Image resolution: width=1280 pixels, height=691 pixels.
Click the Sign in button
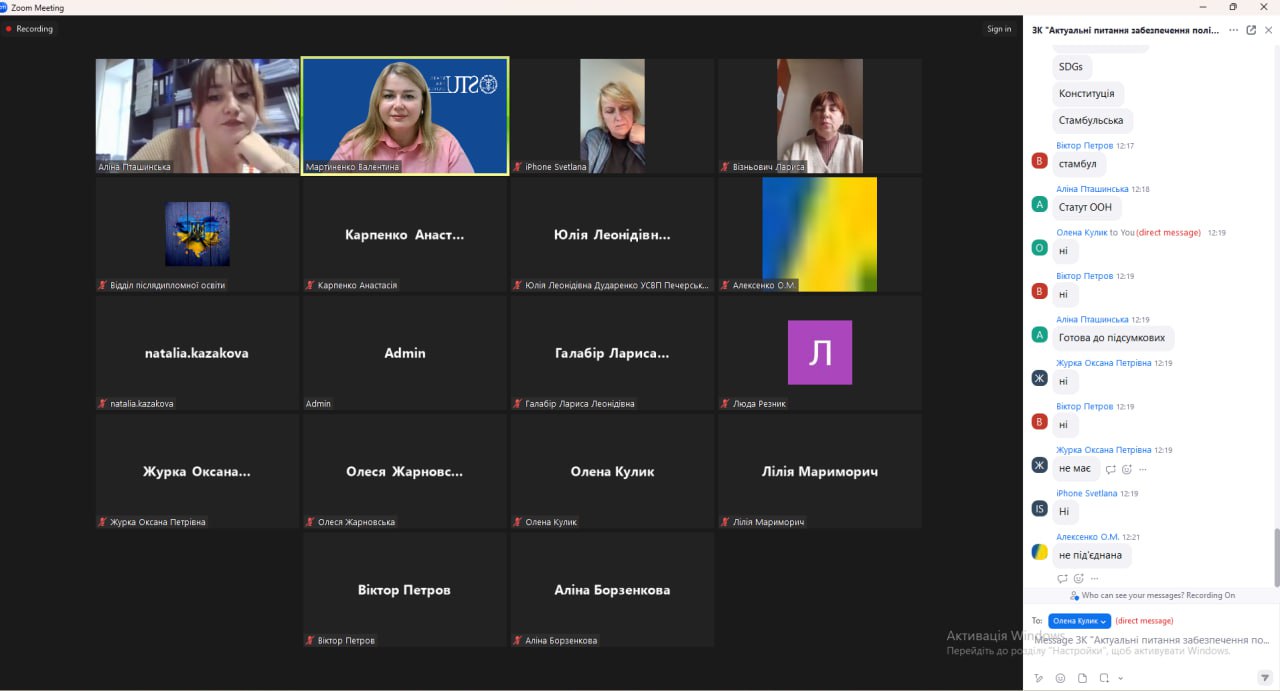998,29
